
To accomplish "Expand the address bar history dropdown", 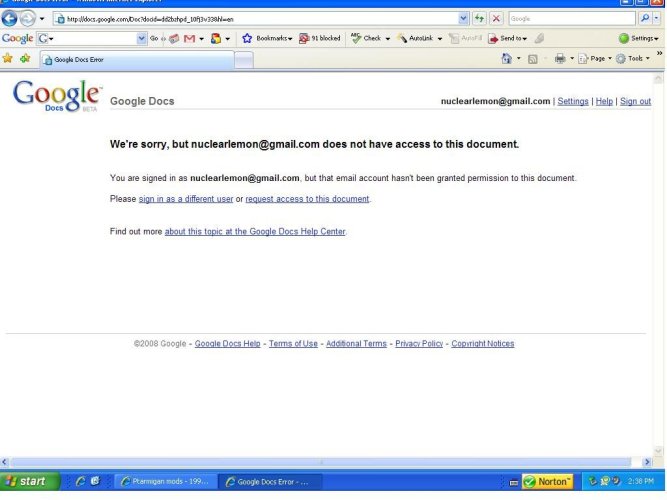I will tap(463, 19).
